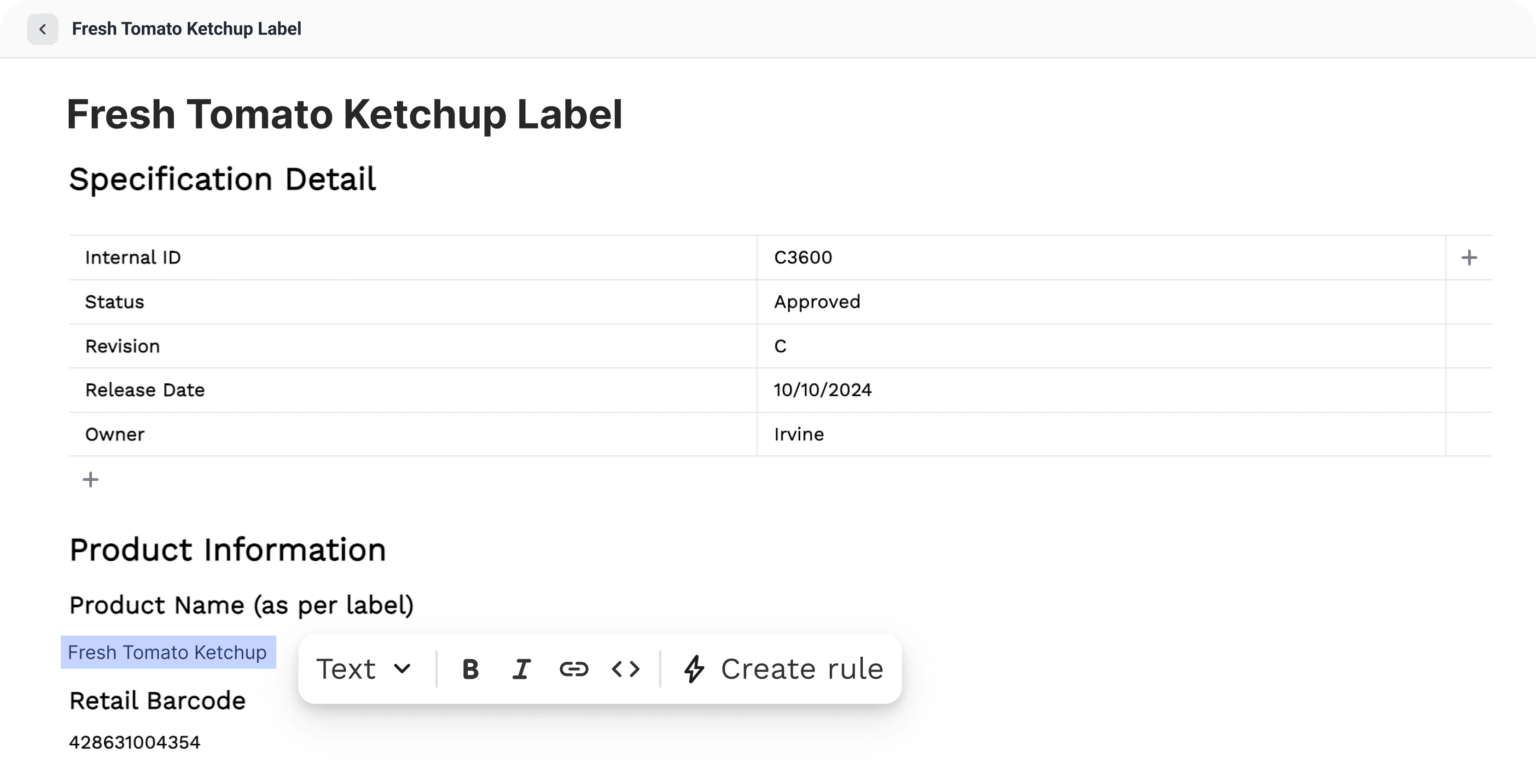This screenshot has width=1536, height=782.
Task: Format selection as inline code
Action: [626, 669]
